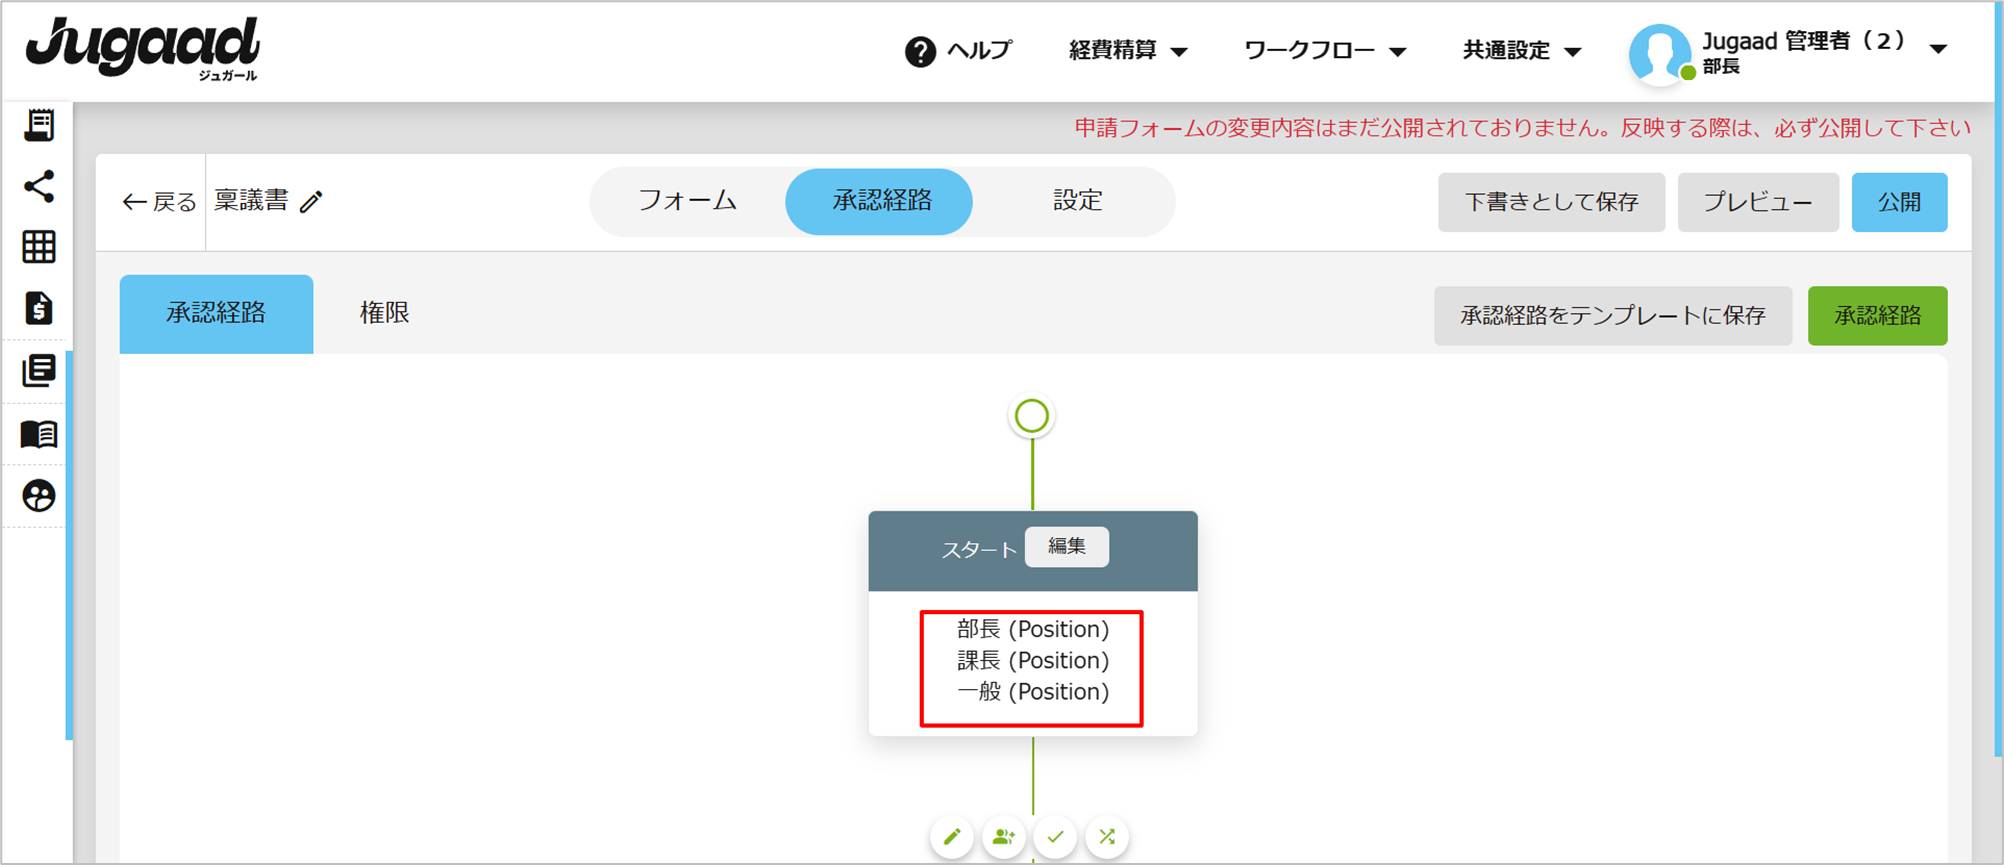Image resolution: width=2004 pixels, height=865 pixels.
Task: Click the blue 公開 button
Action: 1899,202
